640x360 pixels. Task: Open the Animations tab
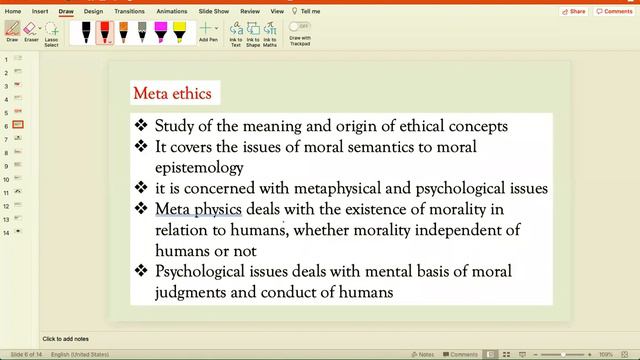pyautogui.click(x=172, y=11)
